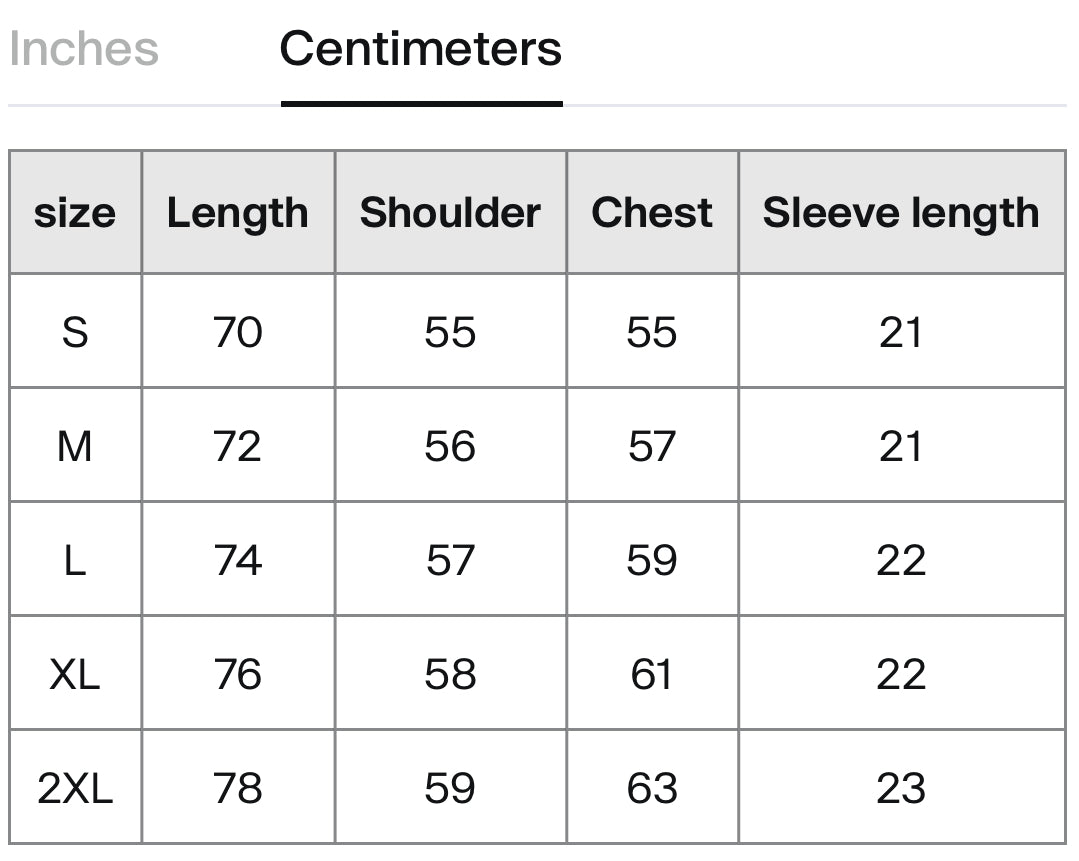Click the Chest column header

tap(652, 213)
